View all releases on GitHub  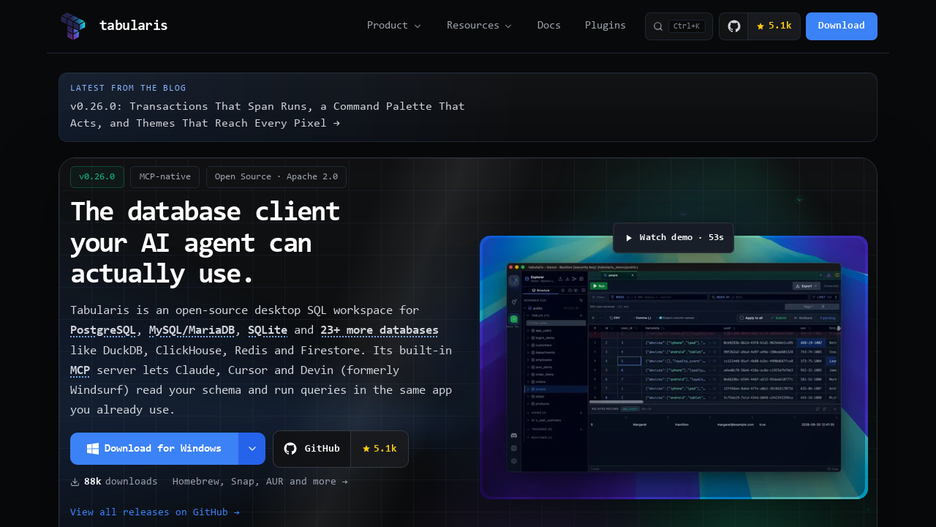155,512
